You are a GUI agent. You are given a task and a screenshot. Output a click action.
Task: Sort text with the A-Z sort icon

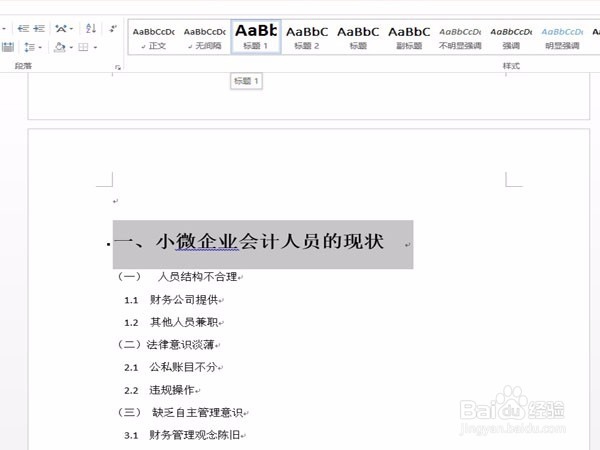(91, 28)
